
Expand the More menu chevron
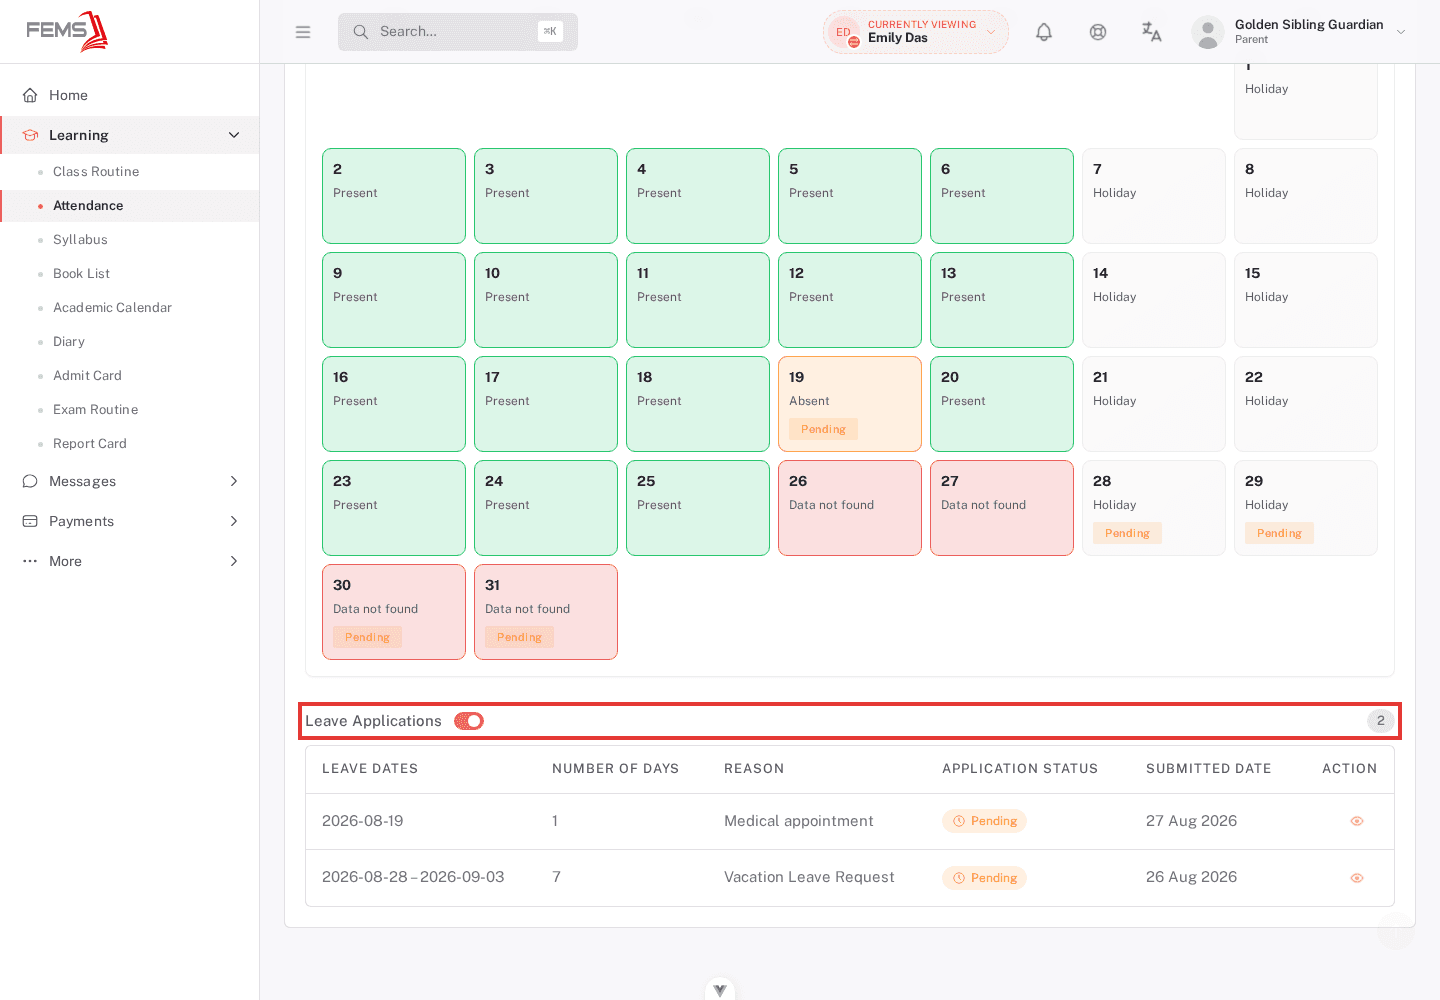[234, 561]
